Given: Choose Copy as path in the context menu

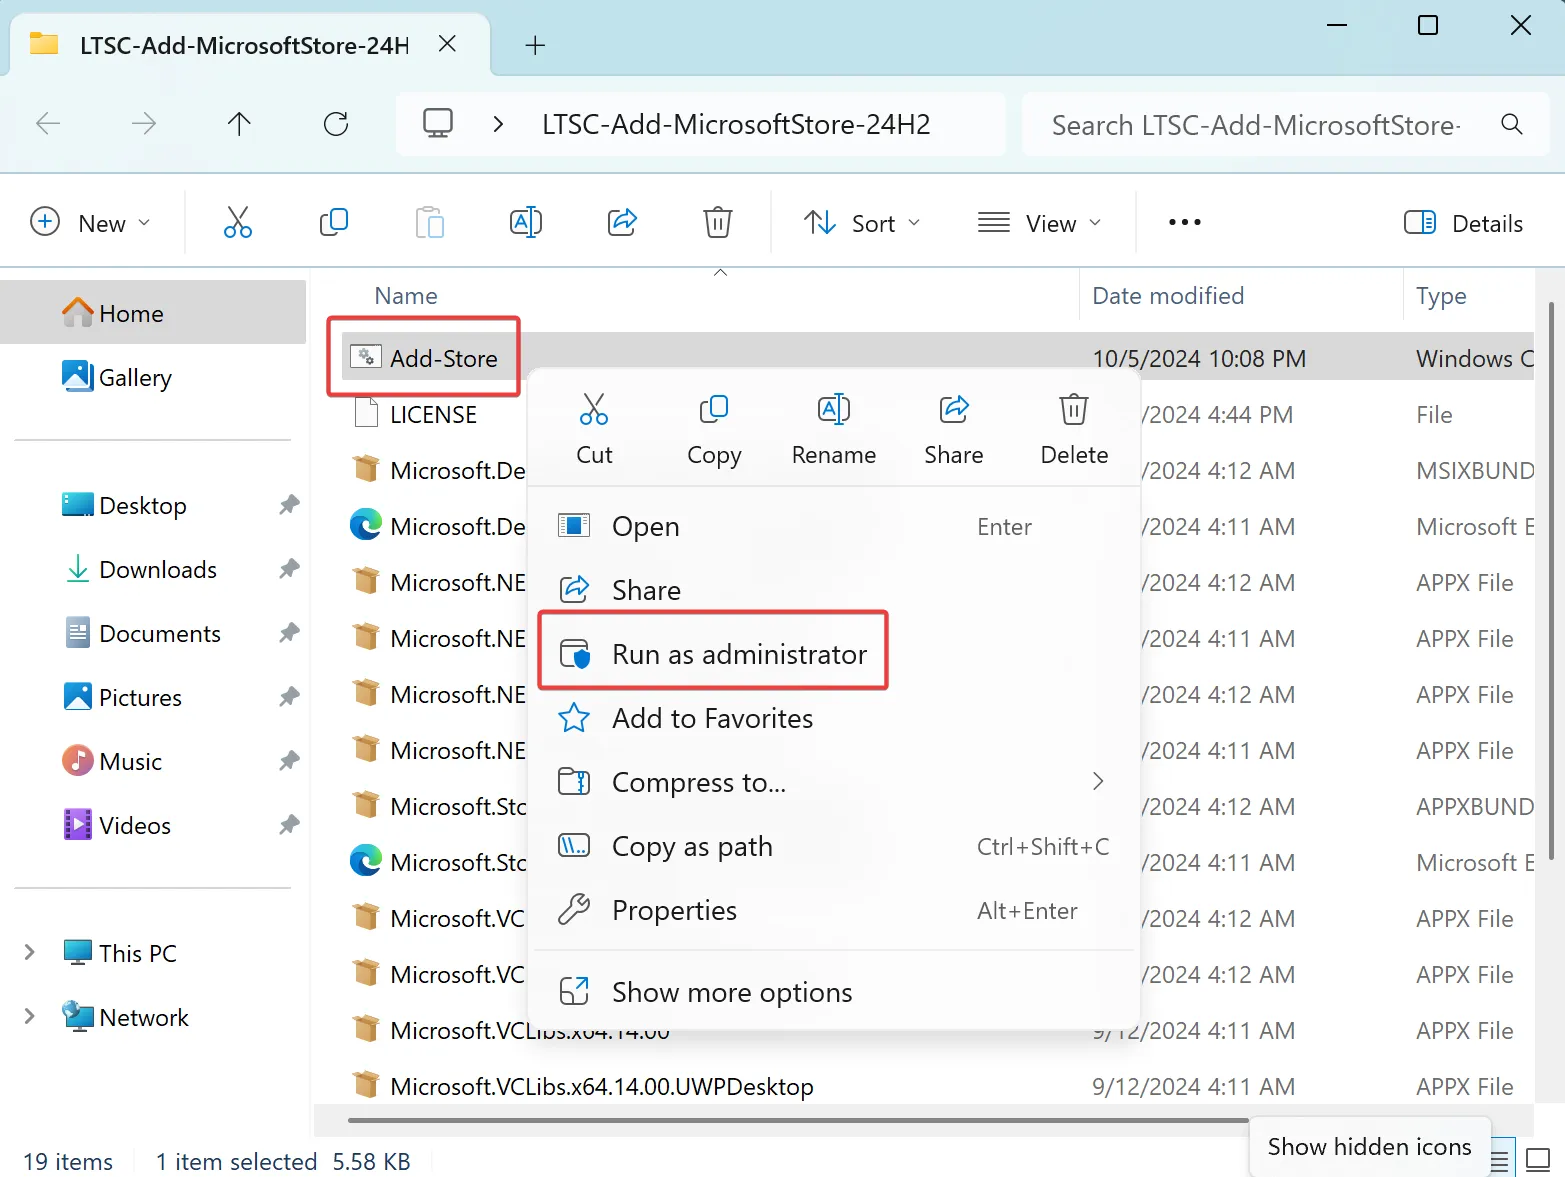Looking at the screenshot, I should 692,846.
